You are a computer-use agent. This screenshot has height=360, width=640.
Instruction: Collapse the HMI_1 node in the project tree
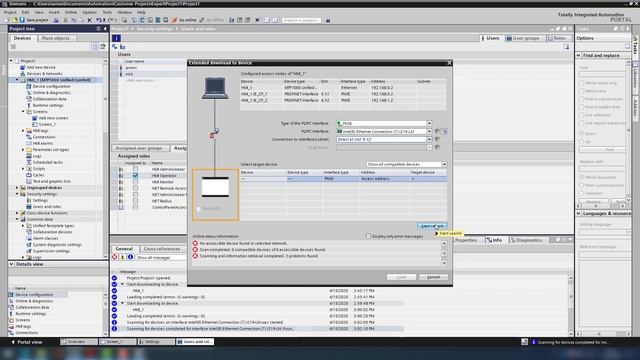17,80
